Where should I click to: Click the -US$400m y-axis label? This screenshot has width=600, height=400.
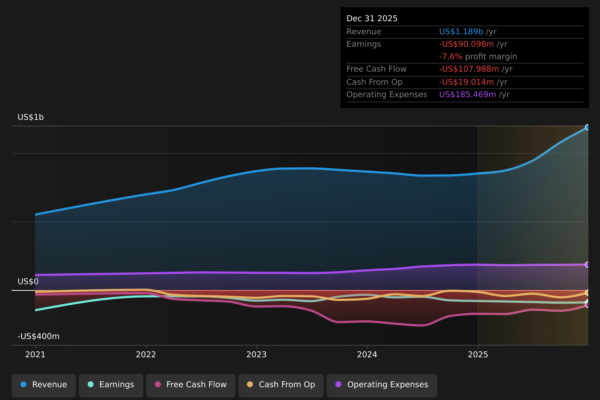38,337
